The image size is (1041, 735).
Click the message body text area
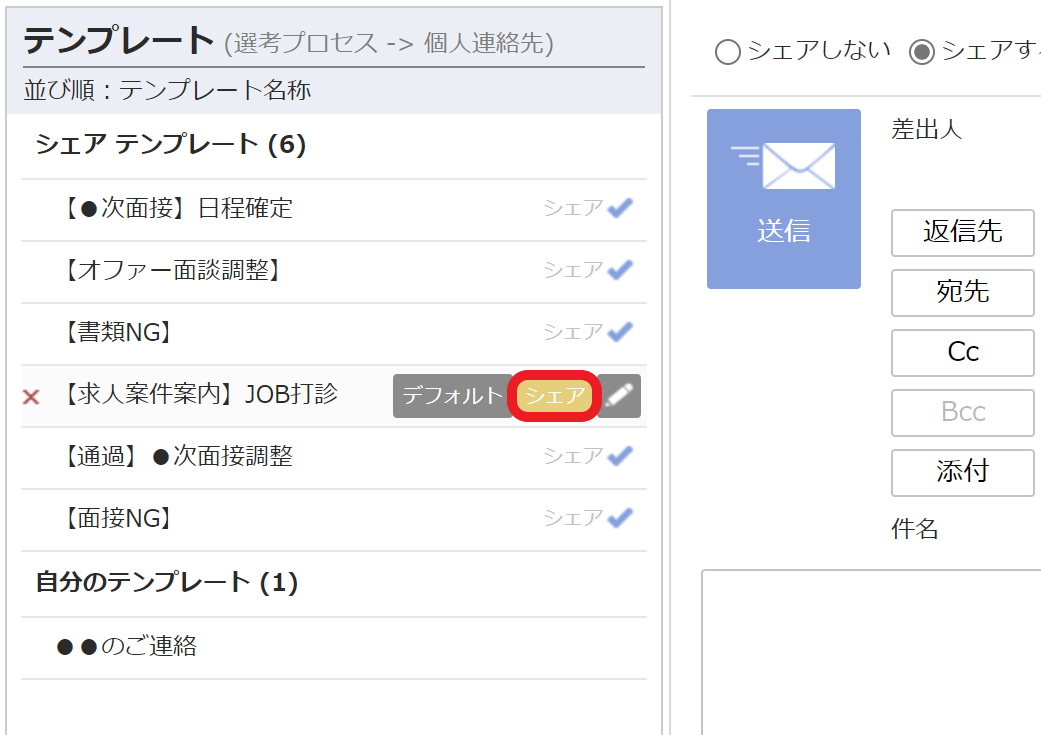(870, 650)
